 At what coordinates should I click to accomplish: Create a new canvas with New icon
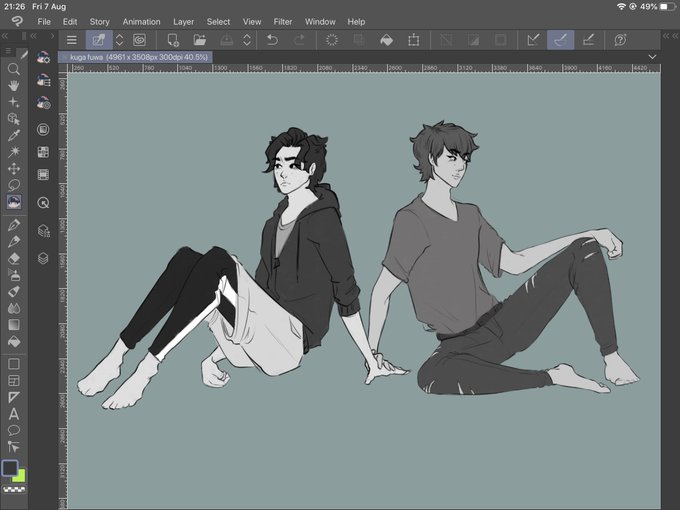pyautogui.click(x=173, y=40)
